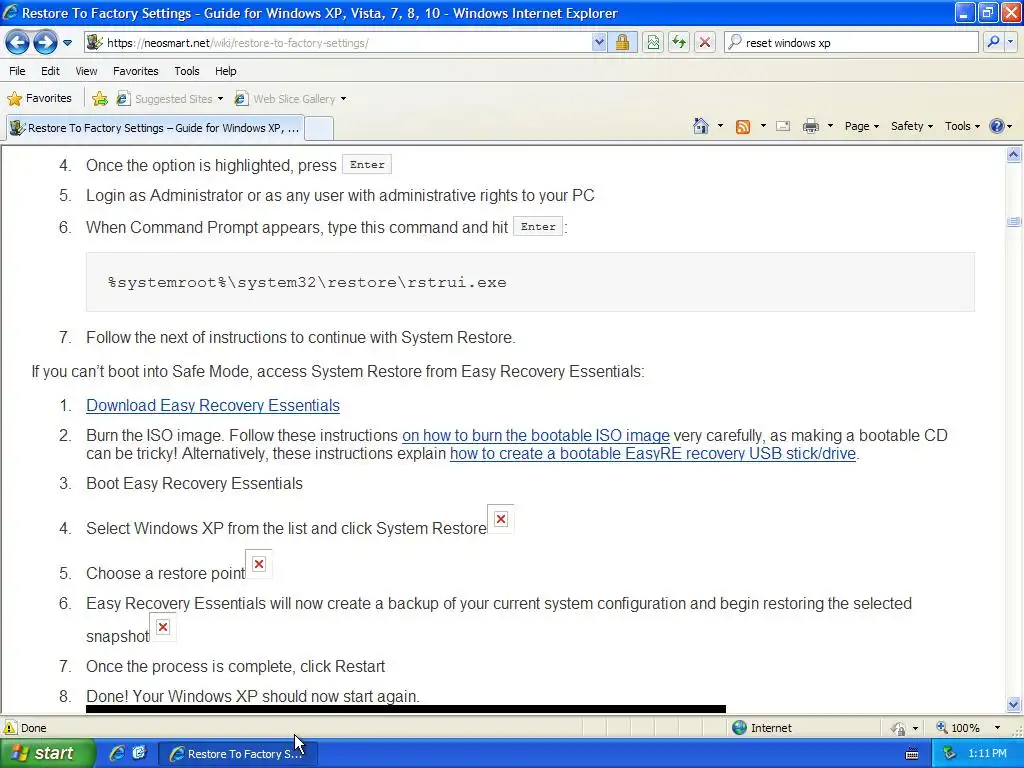
Task: Click broken image after 'snapshot'
Action: pos(163,627)
